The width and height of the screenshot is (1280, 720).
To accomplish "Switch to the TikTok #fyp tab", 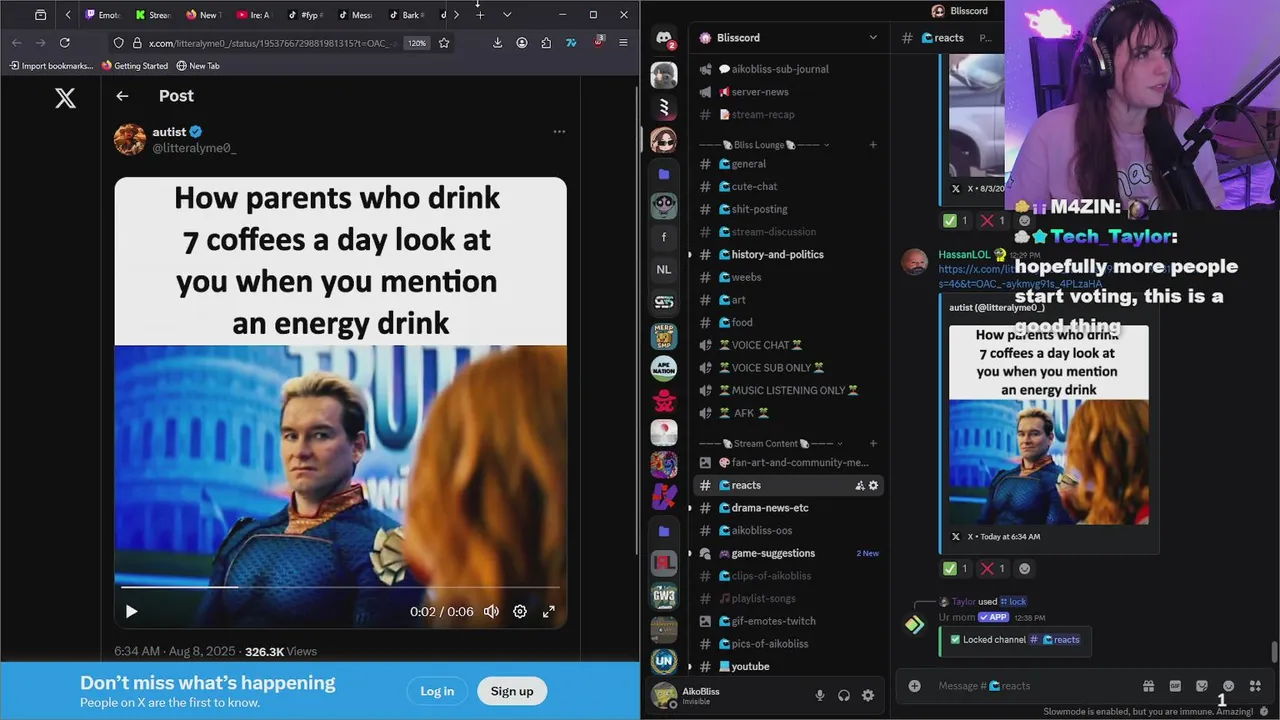I will [x=304, y=15].
